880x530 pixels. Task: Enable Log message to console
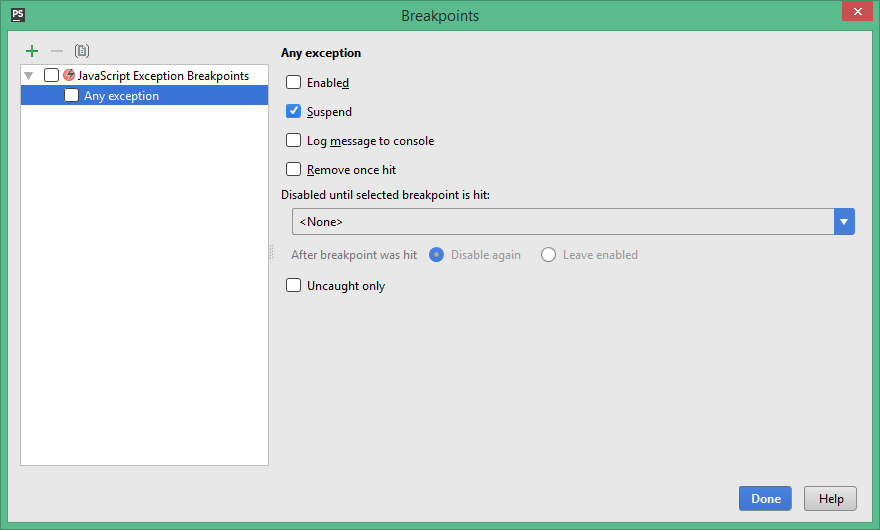[x=294, y=140]
